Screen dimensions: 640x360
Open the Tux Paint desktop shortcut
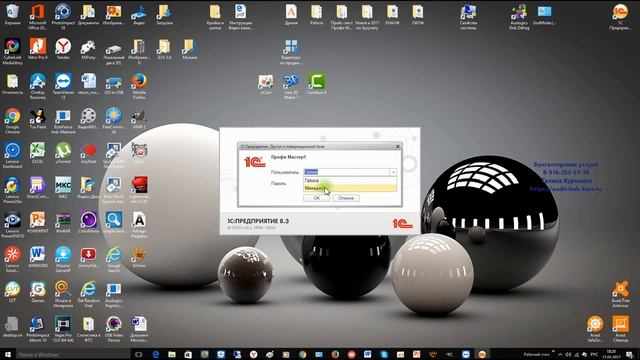[x=38, y=119]
